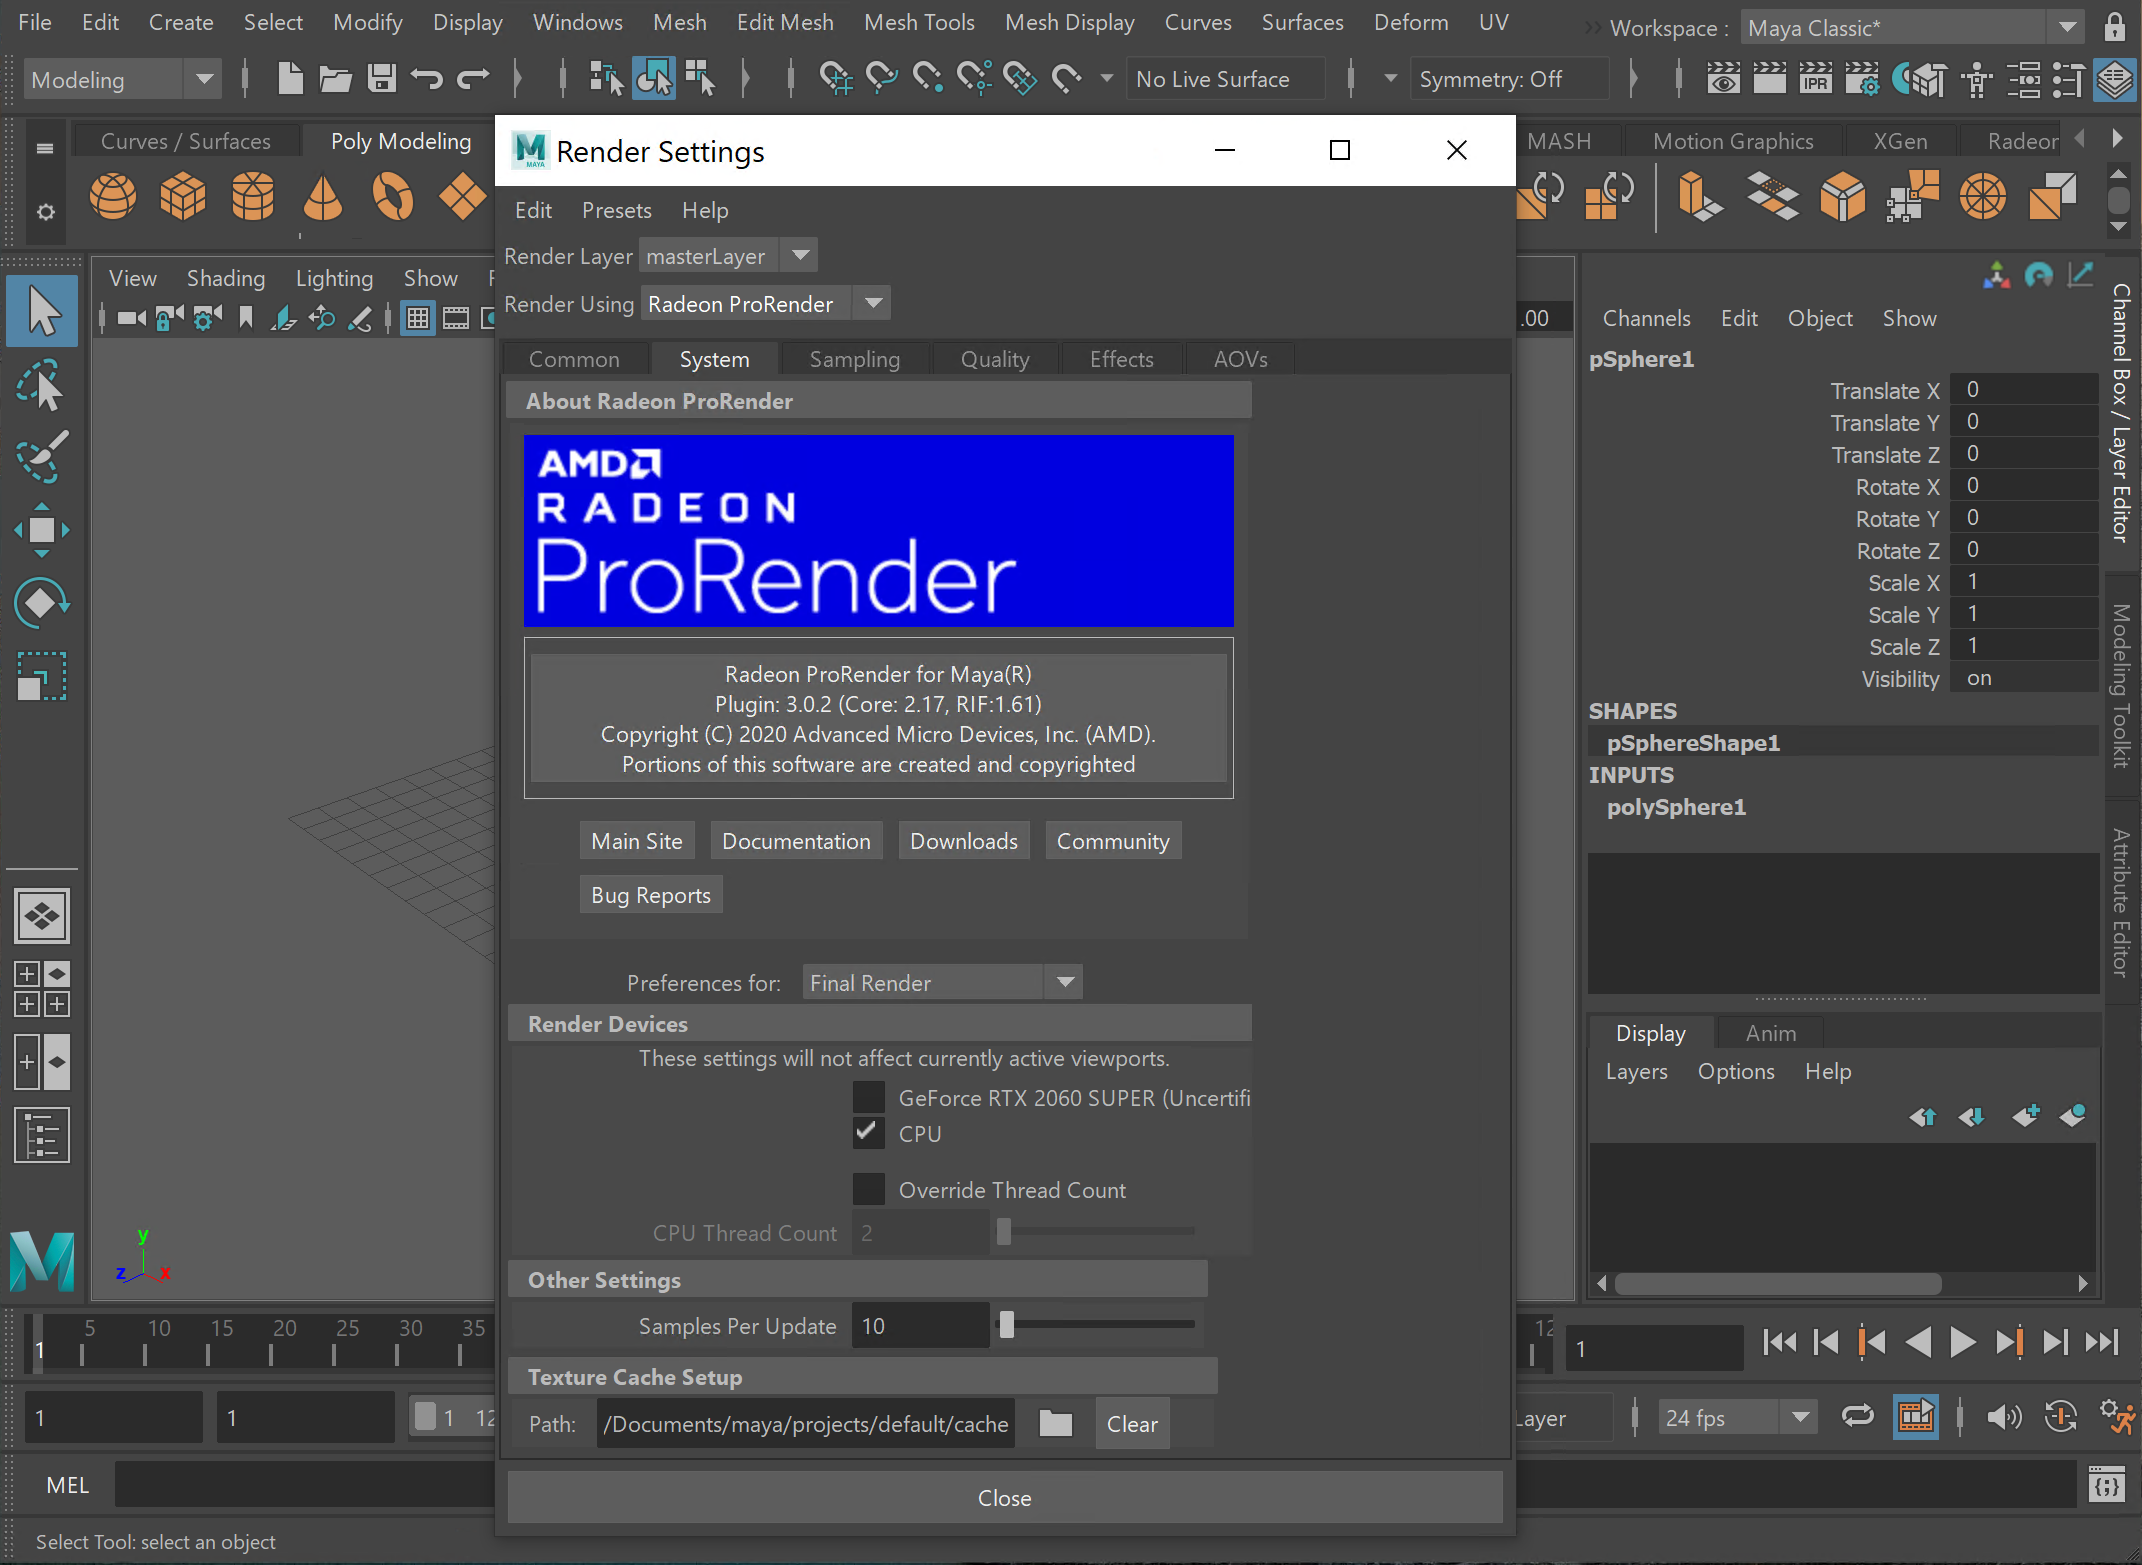Open the Render View clapboard icon
The height and width of the screenshot is (1565, 2142).
pyautogui.click(x=1722, y=78)
